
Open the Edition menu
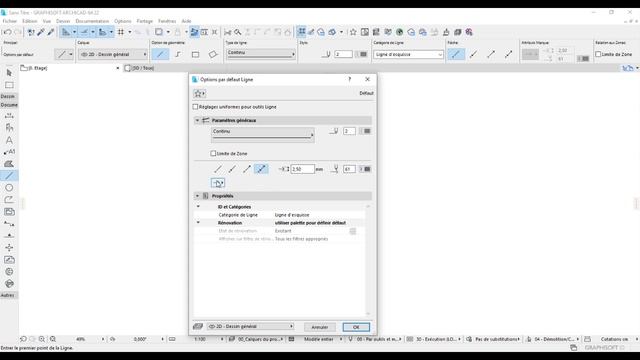pyautogui.click(x=29, y=21)
